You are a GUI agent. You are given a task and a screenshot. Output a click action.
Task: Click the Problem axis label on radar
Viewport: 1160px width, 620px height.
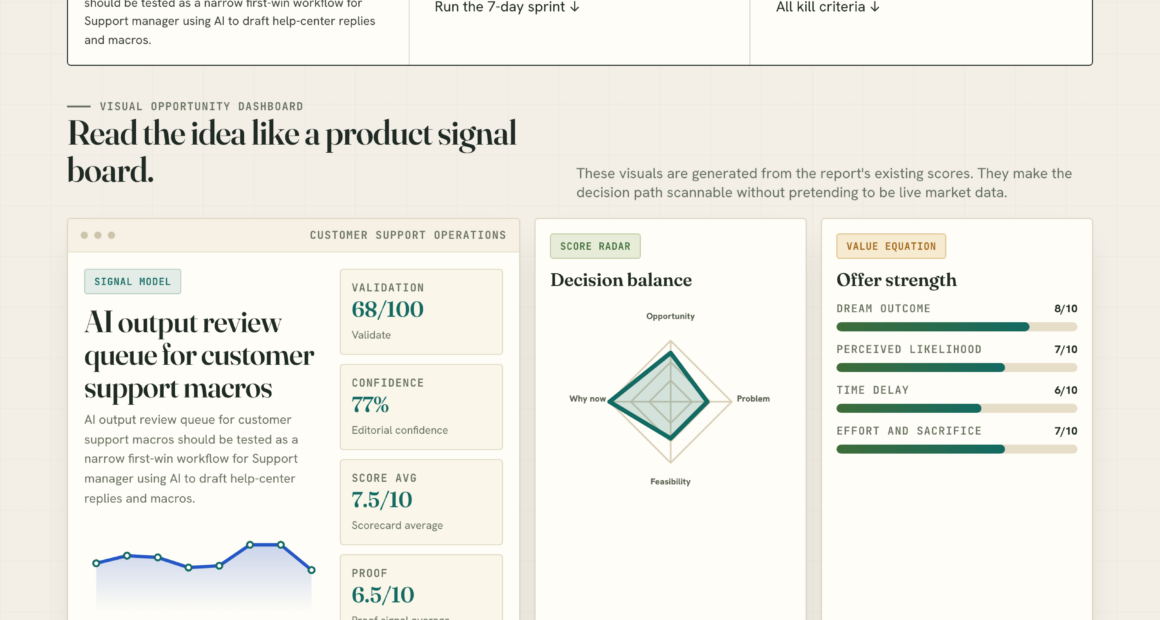click(753, 399)
